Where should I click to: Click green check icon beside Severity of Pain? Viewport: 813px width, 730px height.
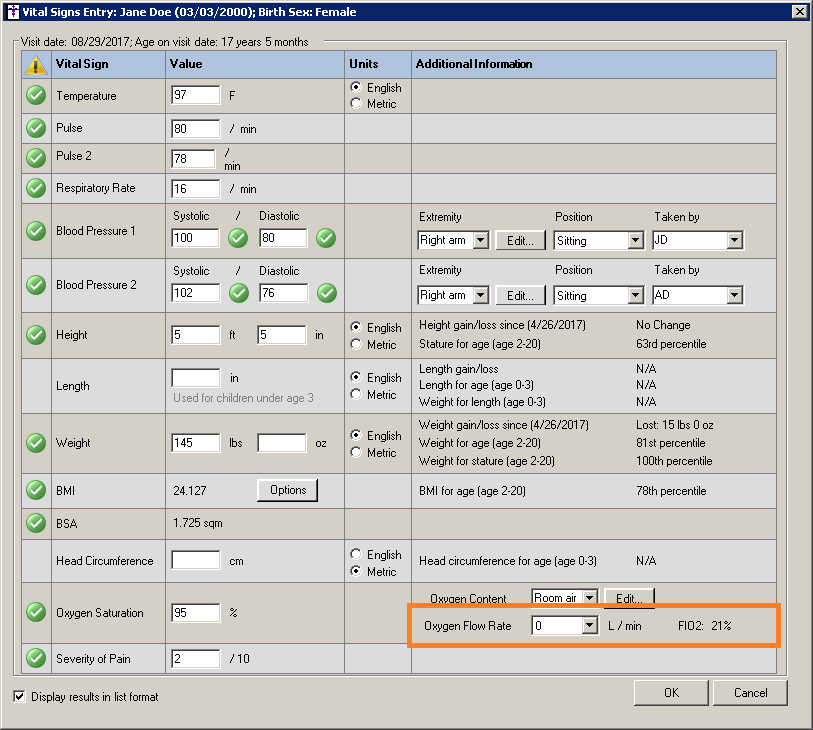(36, 658)
